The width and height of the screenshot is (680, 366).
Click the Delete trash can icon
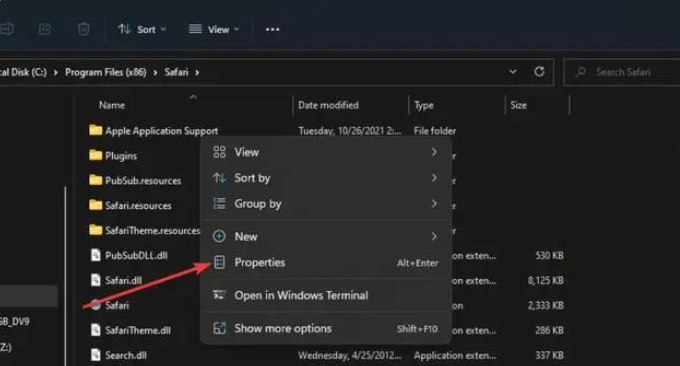click(83, 29)
